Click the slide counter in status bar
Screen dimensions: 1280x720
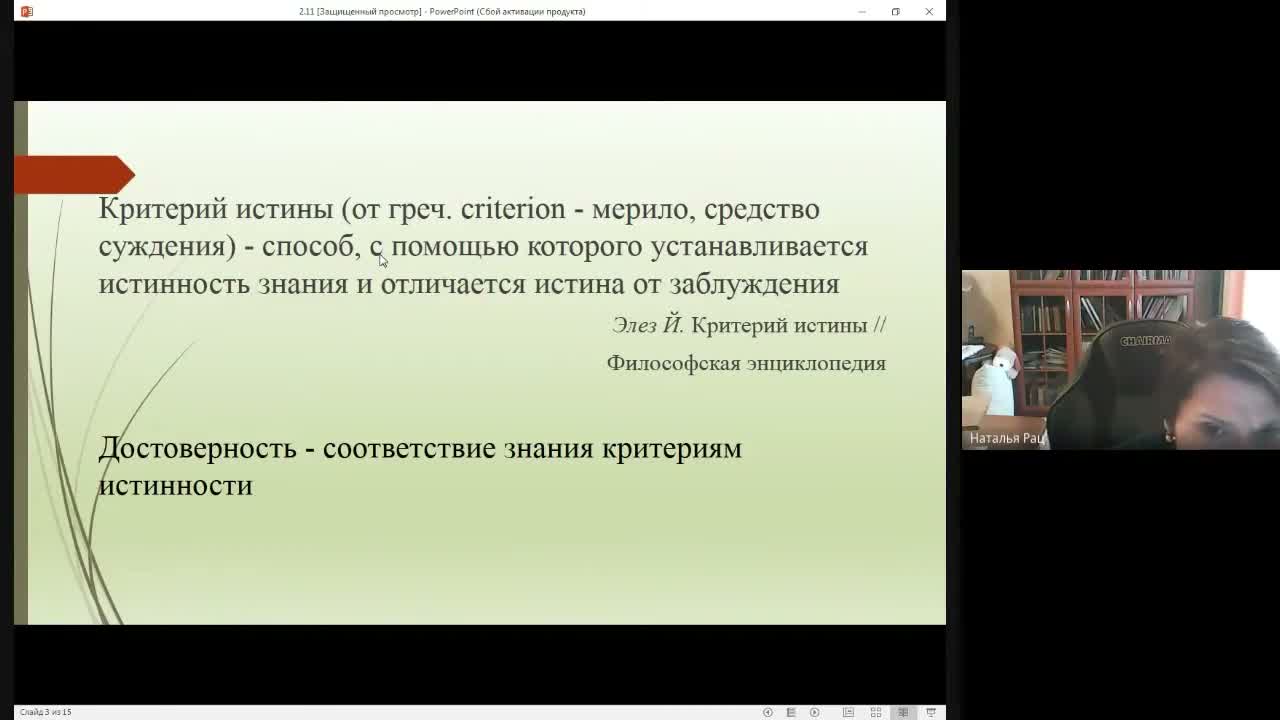point(46,712)
